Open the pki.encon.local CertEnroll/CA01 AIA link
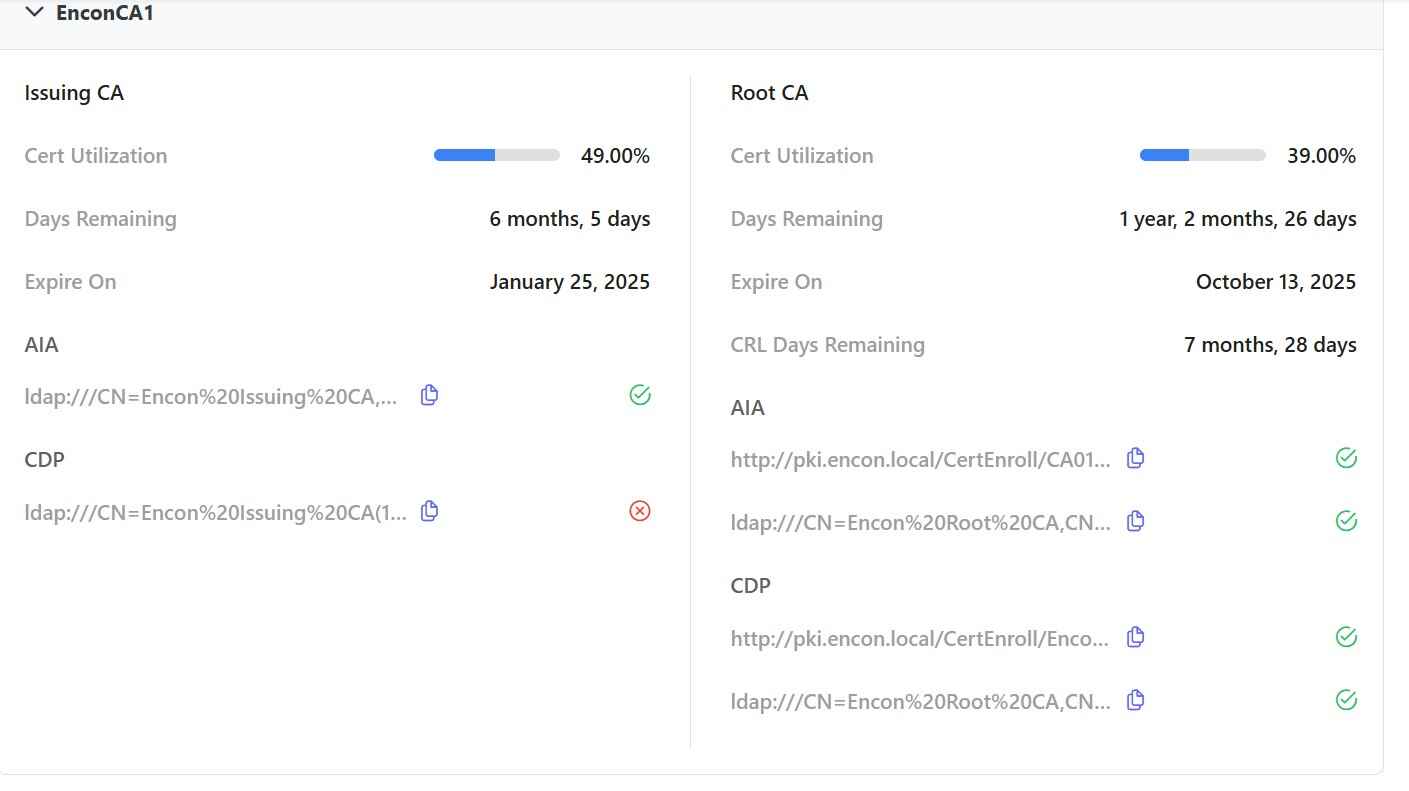This screenshot has width=1409, height=791. [920, 460]
